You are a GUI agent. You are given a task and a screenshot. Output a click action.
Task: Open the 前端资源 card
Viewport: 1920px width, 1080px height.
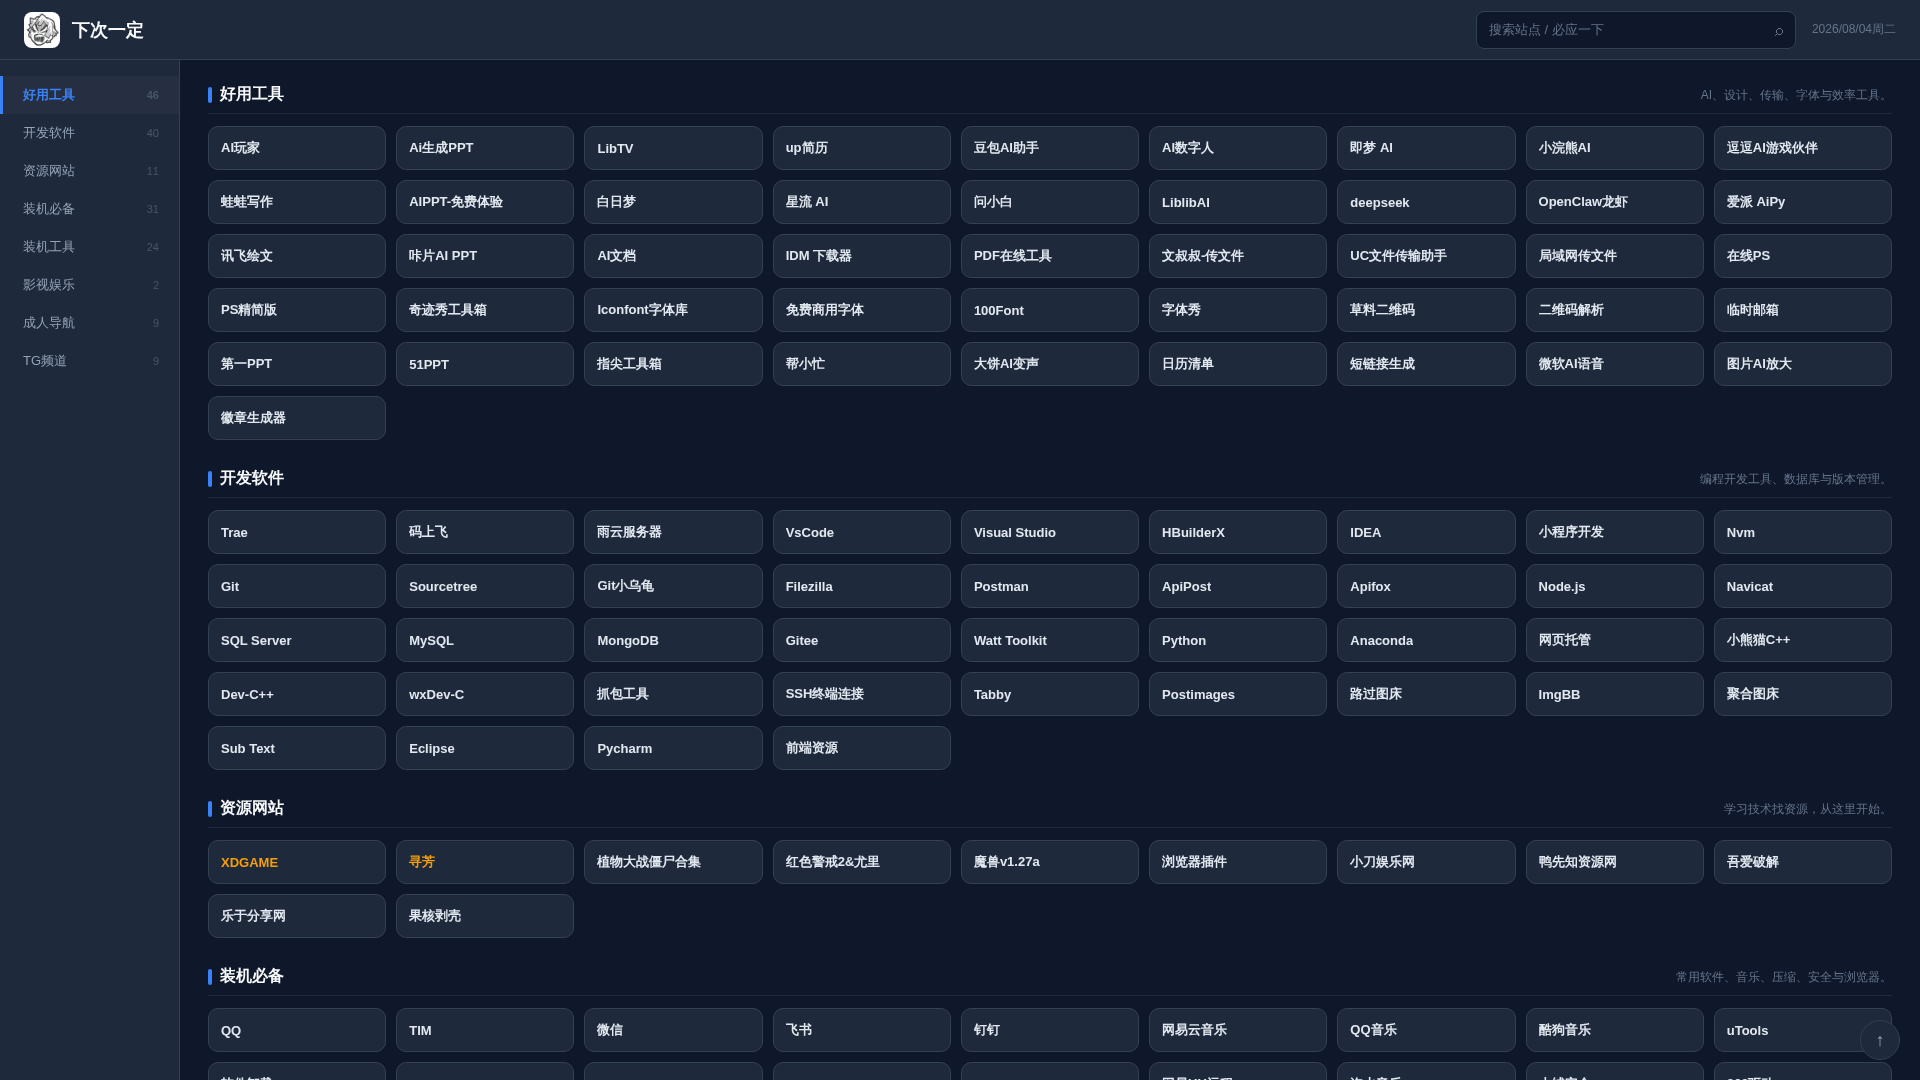click(862, 748)
